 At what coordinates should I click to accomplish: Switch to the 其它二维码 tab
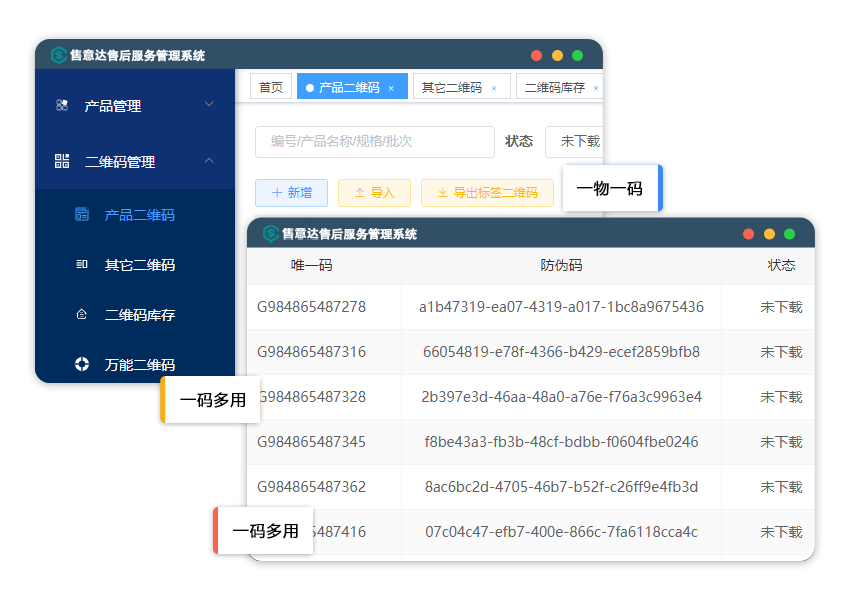click(461, 87)
